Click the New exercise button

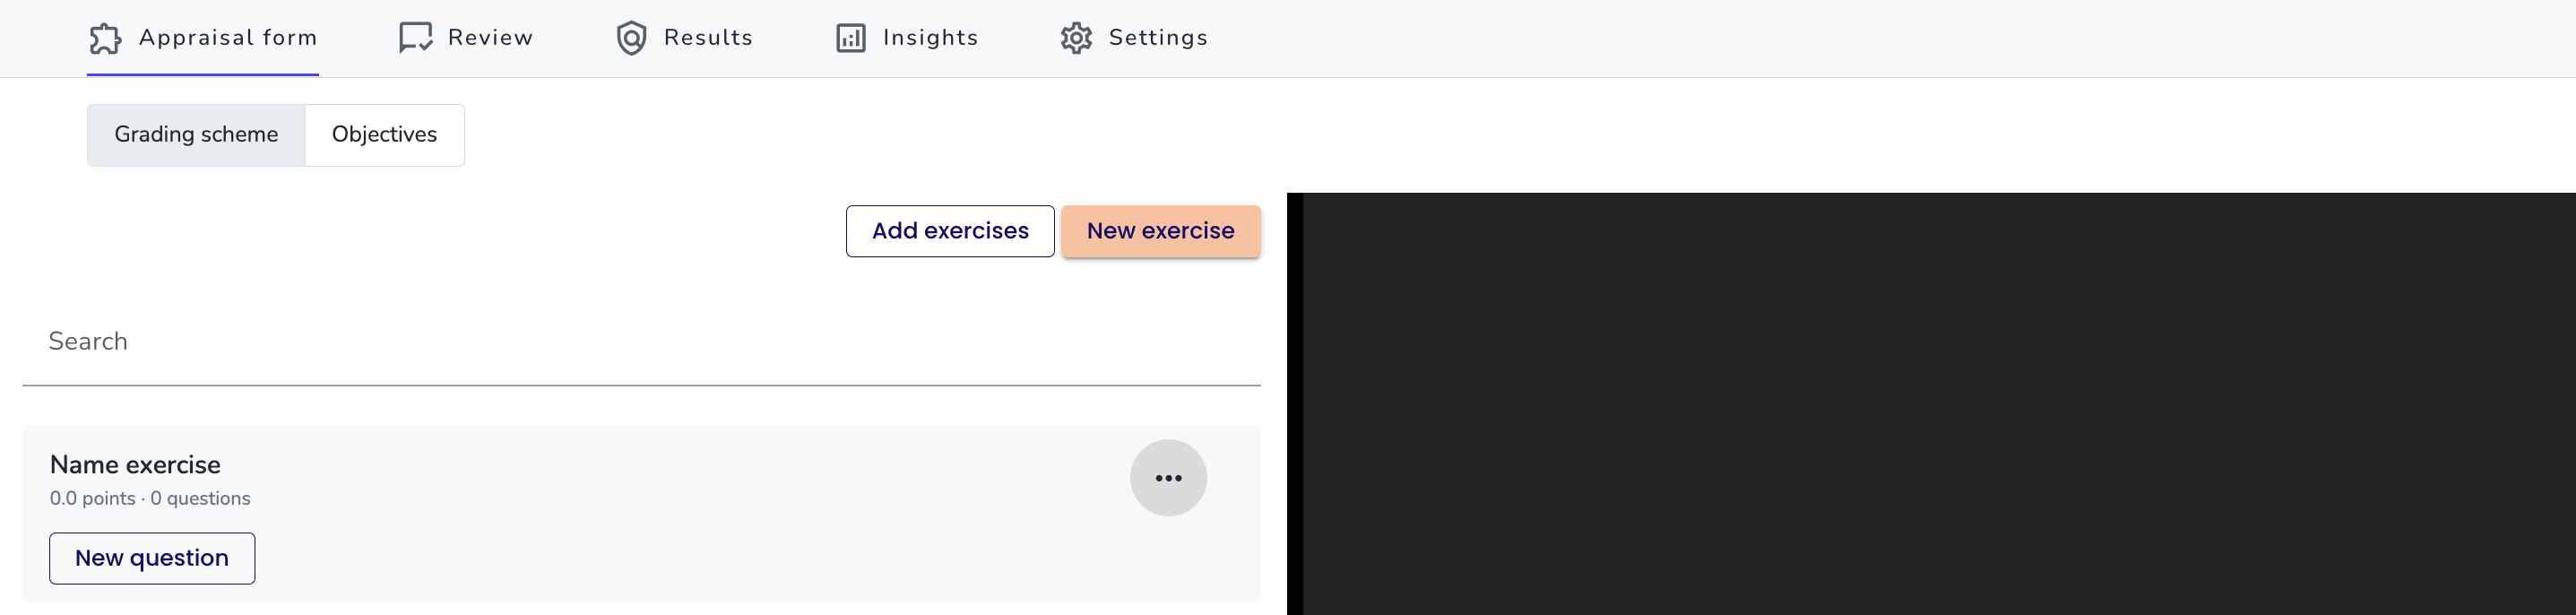[x=1160, y=231]
